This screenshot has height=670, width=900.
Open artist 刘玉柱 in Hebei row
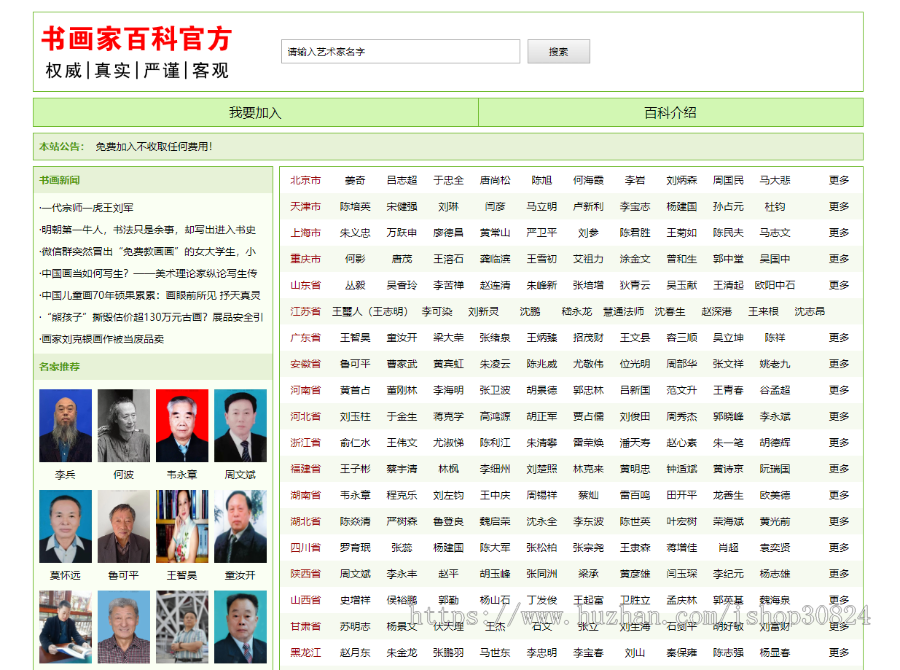[x=355, y=416]
